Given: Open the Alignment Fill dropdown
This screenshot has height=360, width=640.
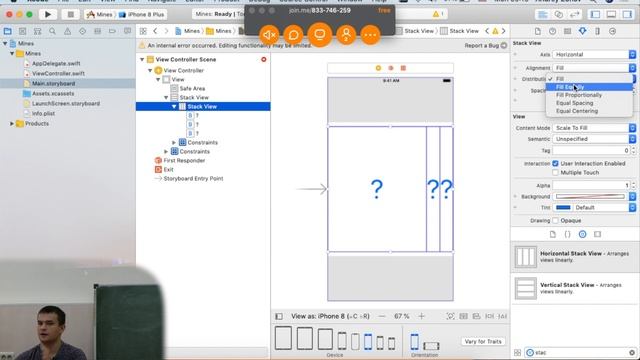Looking at the screenshot, I should [x=594, y=68].
